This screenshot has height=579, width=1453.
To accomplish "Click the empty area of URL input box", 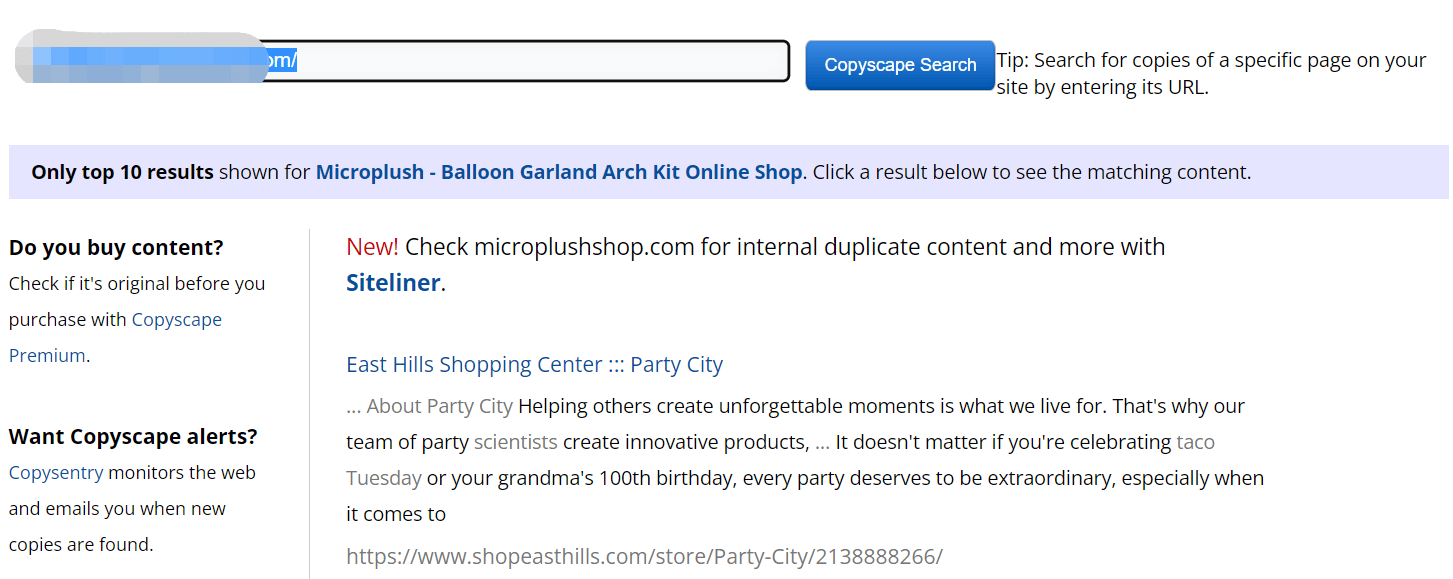I will pyautogui.click(x=540, y=61).
